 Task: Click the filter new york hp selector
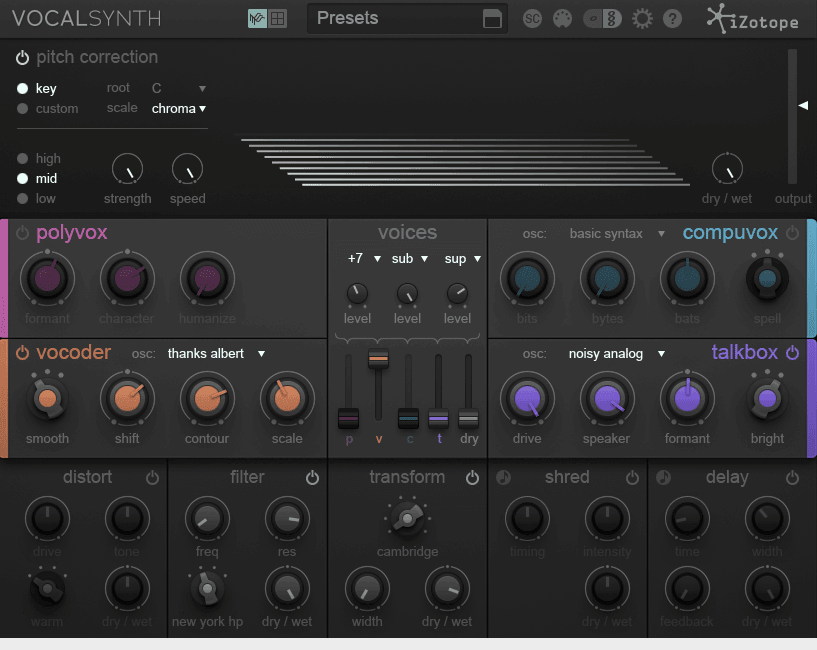207,589
